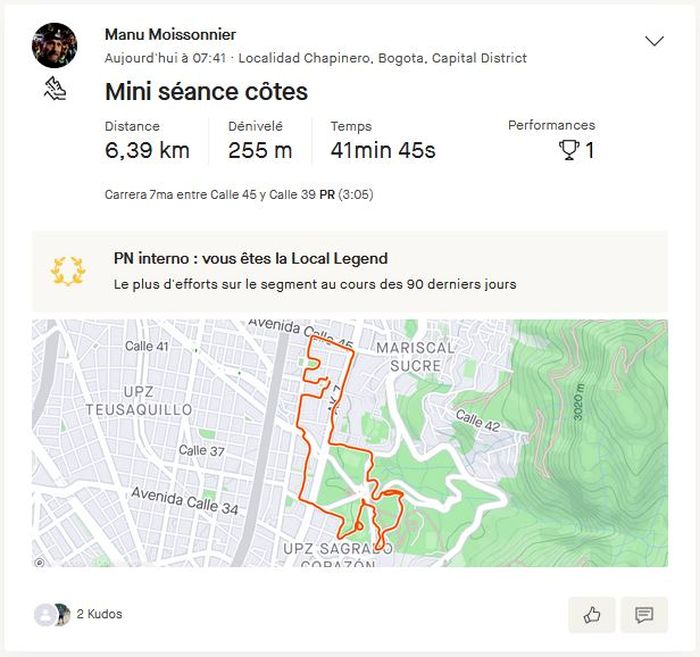
Task: Open athlete name Manu Moissonnier link
Action: 170,35
